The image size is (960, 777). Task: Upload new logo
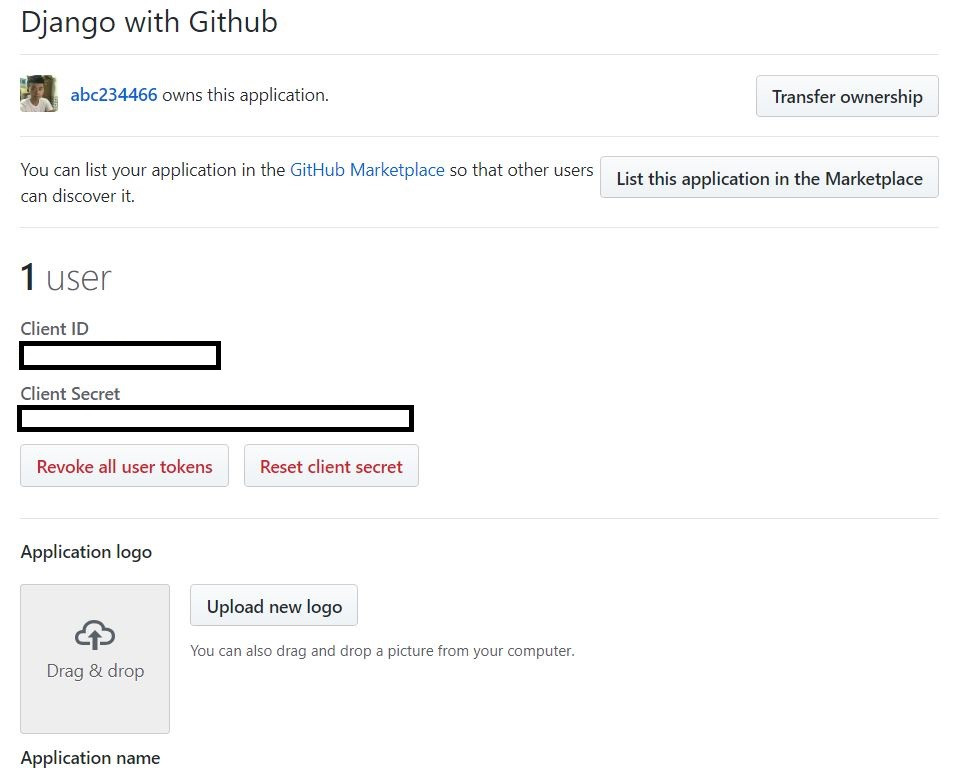click(274, 607)
